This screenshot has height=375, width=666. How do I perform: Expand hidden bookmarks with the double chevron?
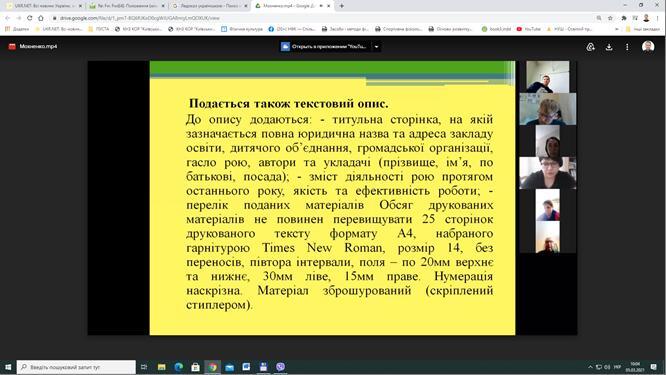[617, 29]
